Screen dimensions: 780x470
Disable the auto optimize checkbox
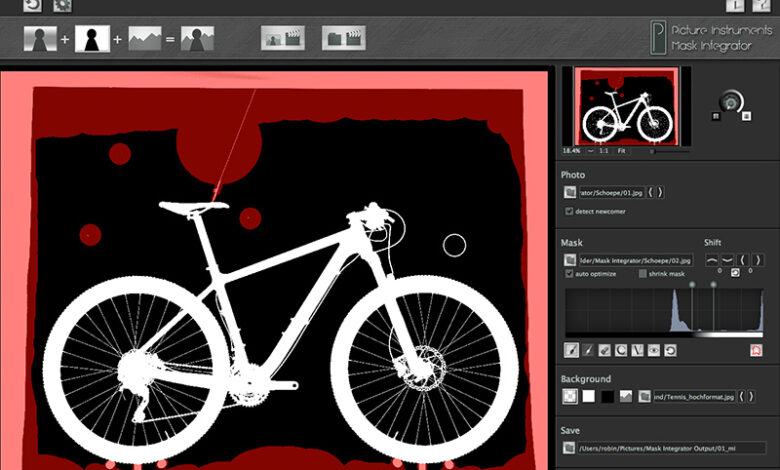coord(569,273)
